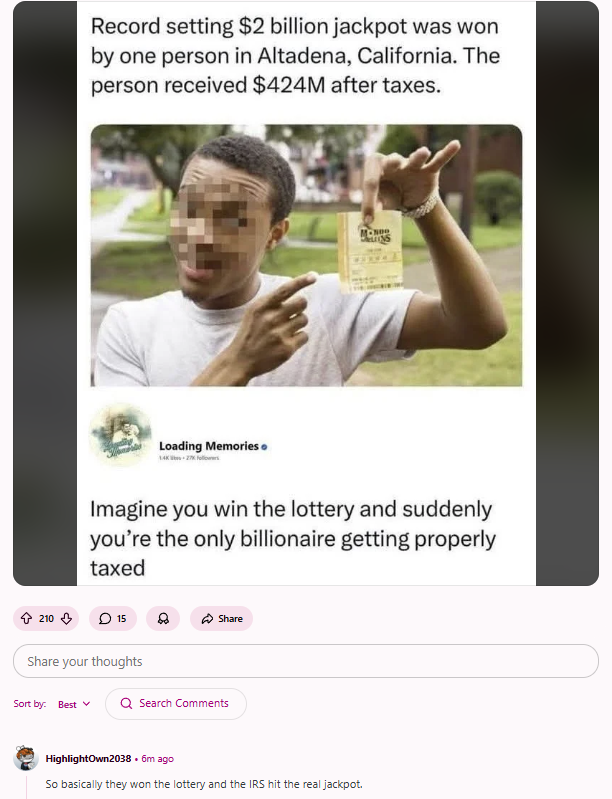The image size is (612, 799).
Task: Open the 15 comments bubble
Action: point(113,619)
